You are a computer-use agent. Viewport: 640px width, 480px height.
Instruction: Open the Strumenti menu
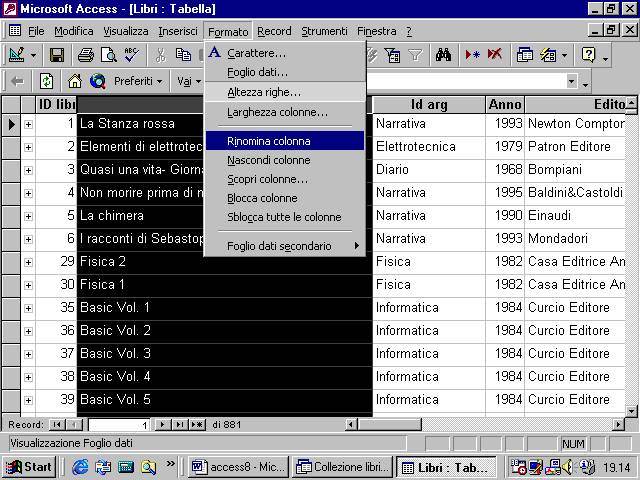pos(324,31)
